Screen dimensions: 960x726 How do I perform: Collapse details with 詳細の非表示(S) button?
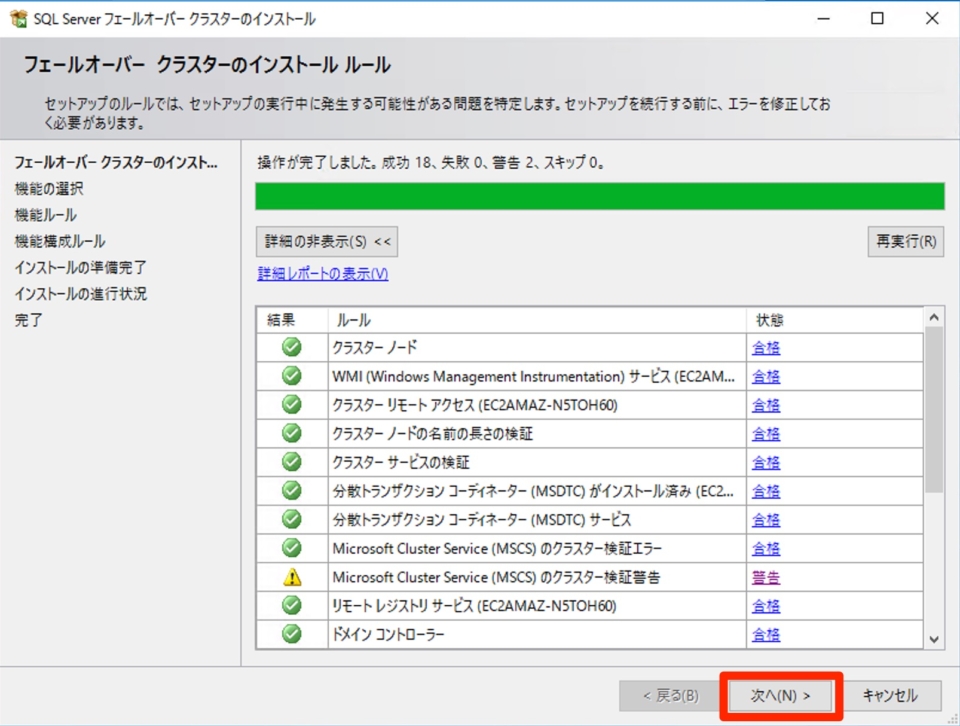tap(327, 241)
